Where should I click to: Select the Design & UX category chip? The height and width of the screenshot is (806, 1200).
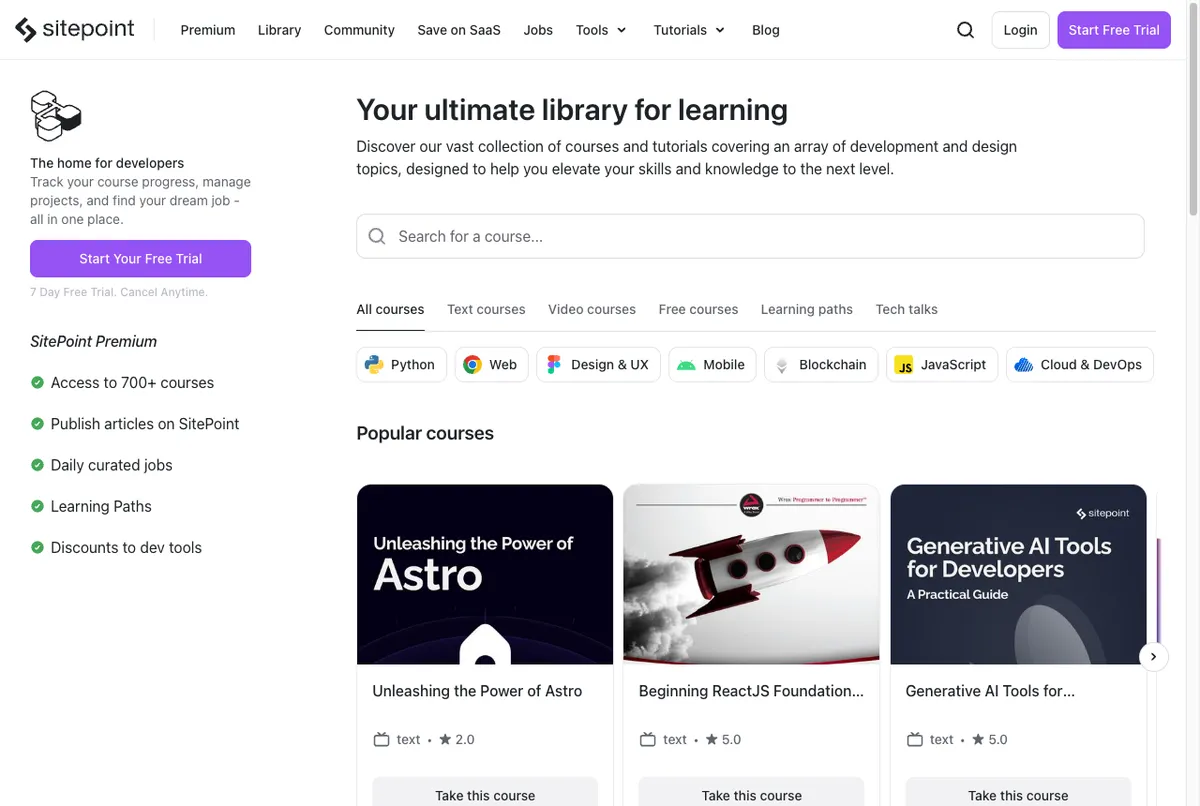tap(598, 365)
